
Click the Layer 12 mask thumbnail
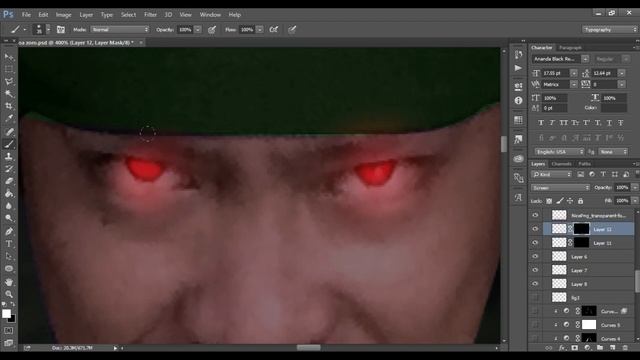tap(581, 229)
